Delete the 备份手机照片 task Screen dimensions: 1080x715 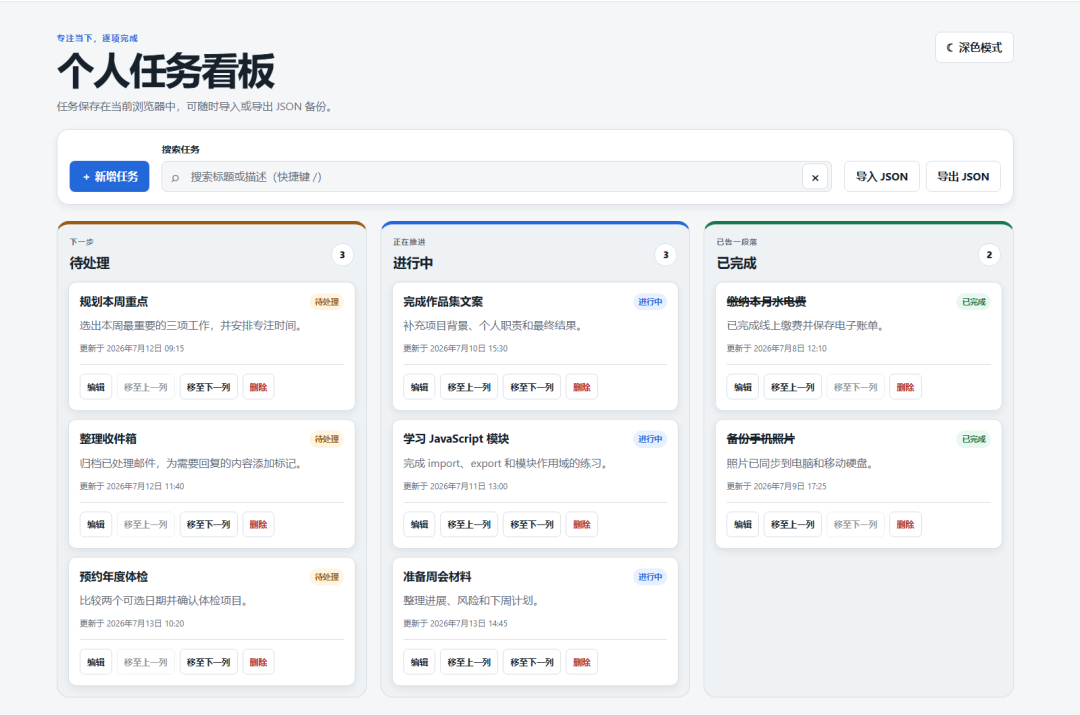coord(905,524)
